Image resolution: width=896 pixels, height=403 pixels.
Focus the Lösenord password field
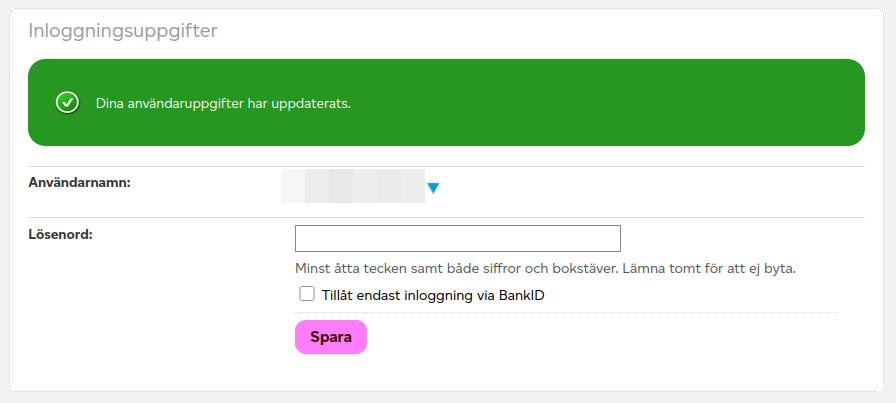(x=458, y=238)
